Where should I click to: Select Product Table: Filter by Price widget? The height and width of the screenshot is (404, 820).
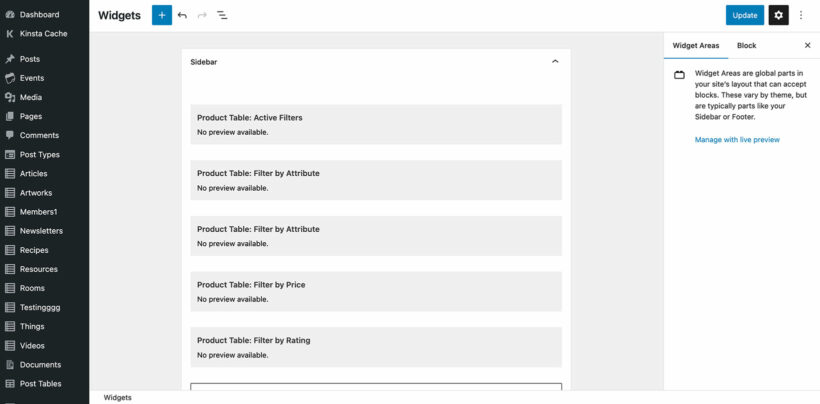click(x=376, y=291)
